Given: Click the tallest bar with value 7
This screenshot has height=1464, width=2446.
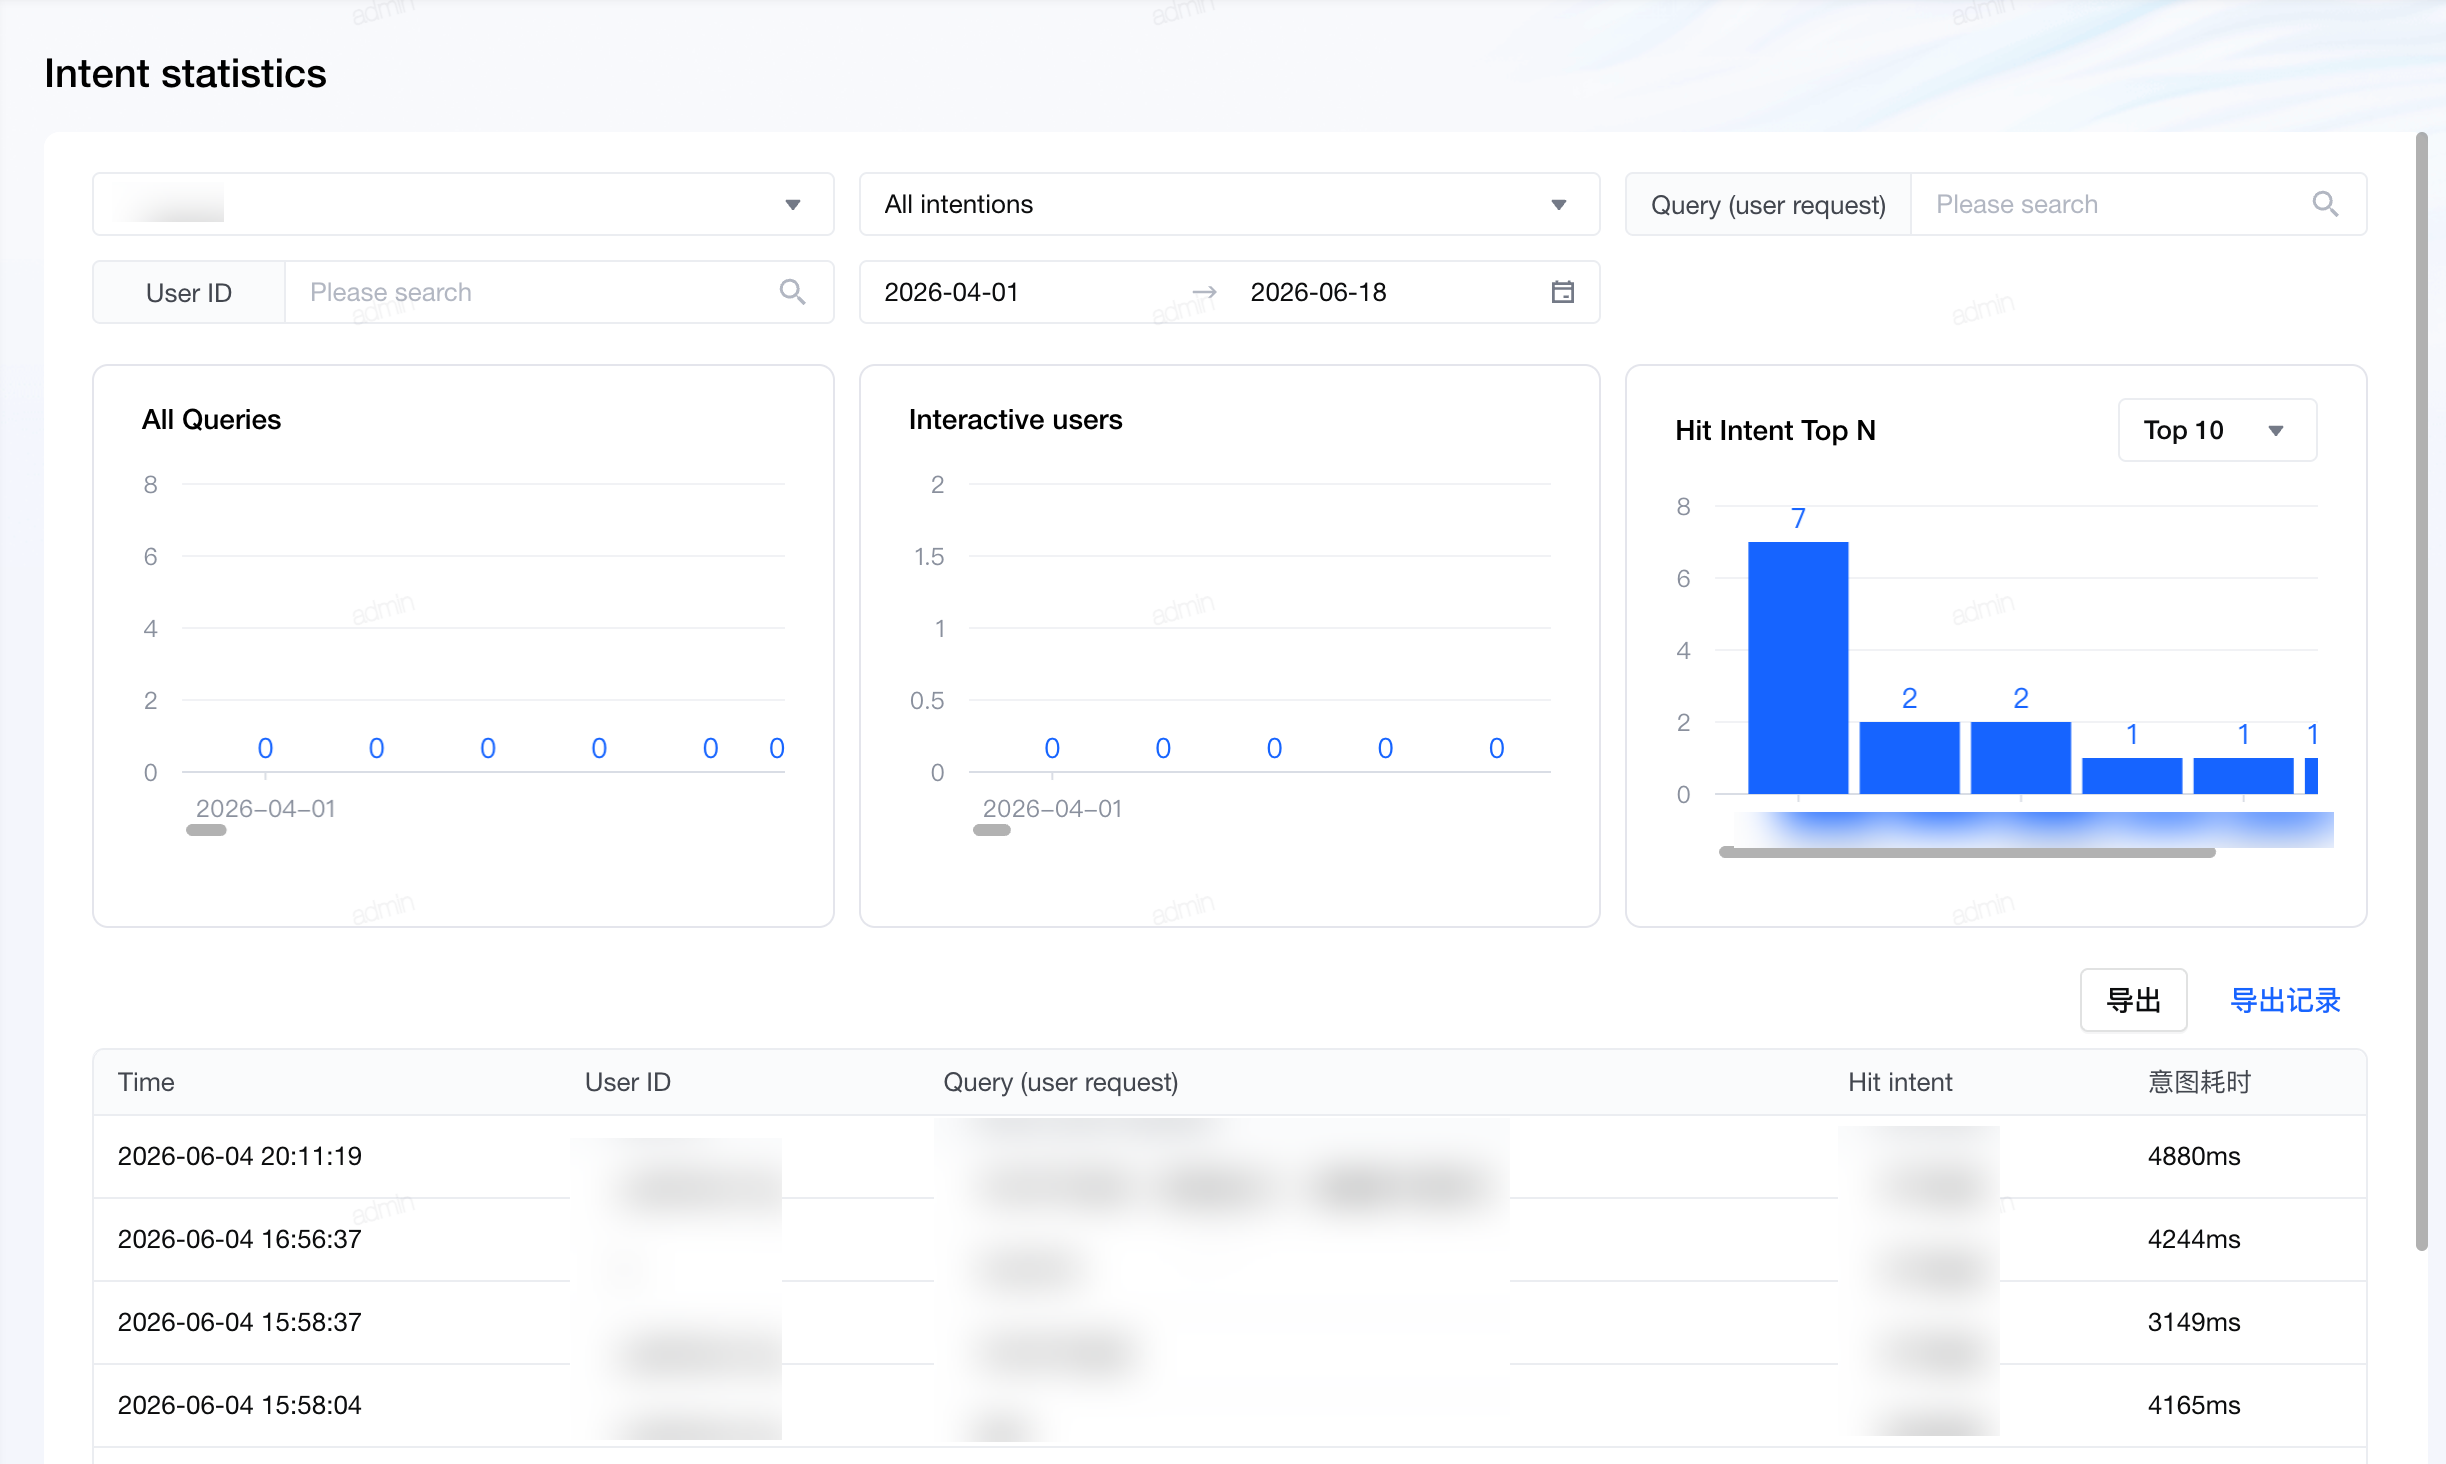Looking at the screenshot, I should [1798, 668].
